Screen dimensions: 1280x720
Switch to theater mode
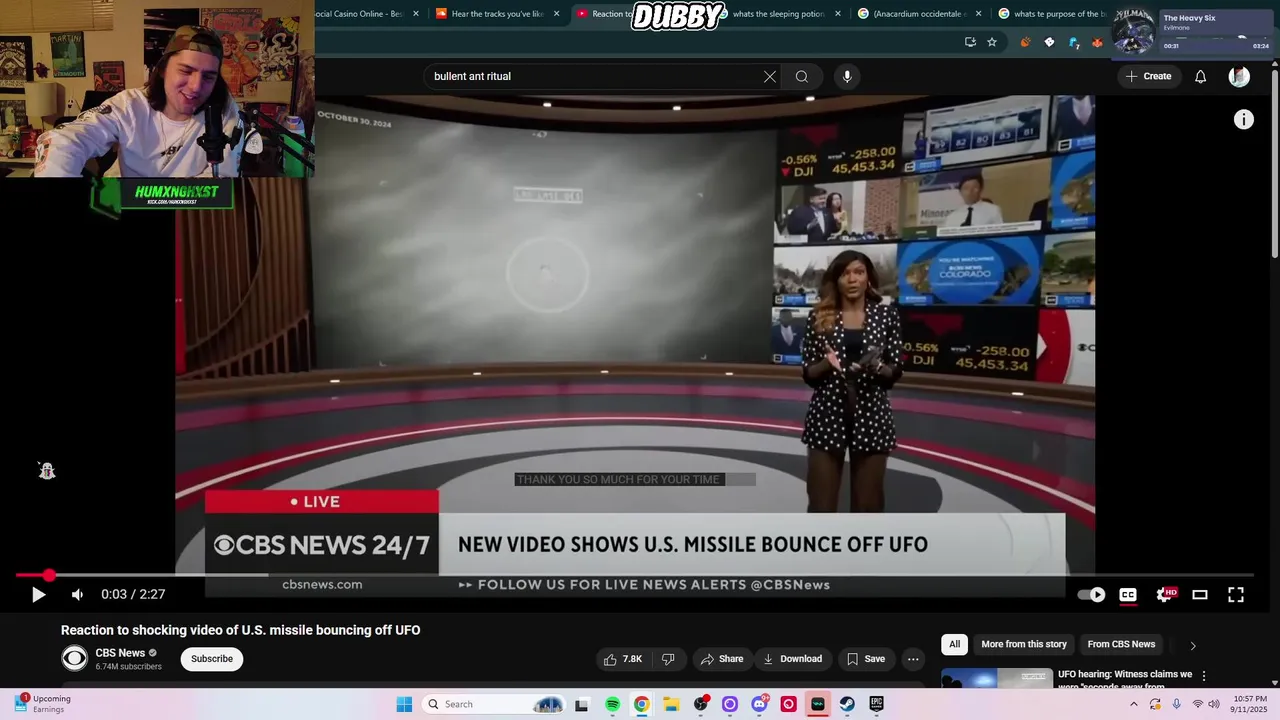point(1200,594)
